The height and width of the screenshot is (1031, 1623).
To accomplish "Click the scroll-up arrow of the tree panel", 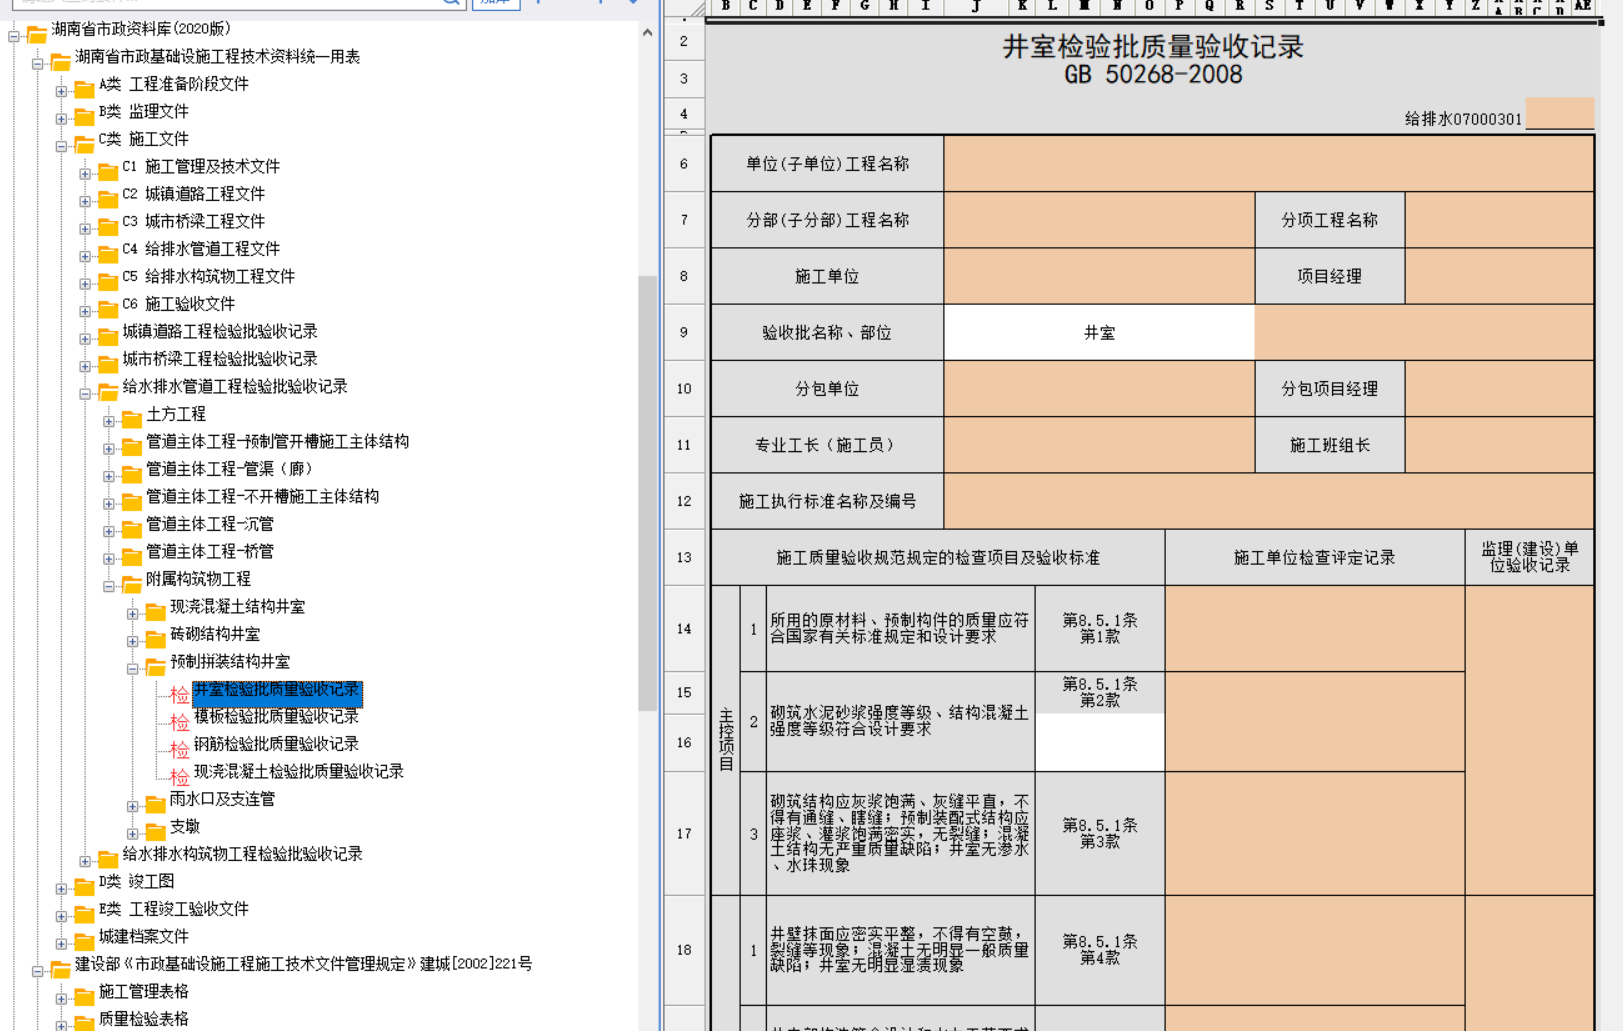I will (647, 33).
